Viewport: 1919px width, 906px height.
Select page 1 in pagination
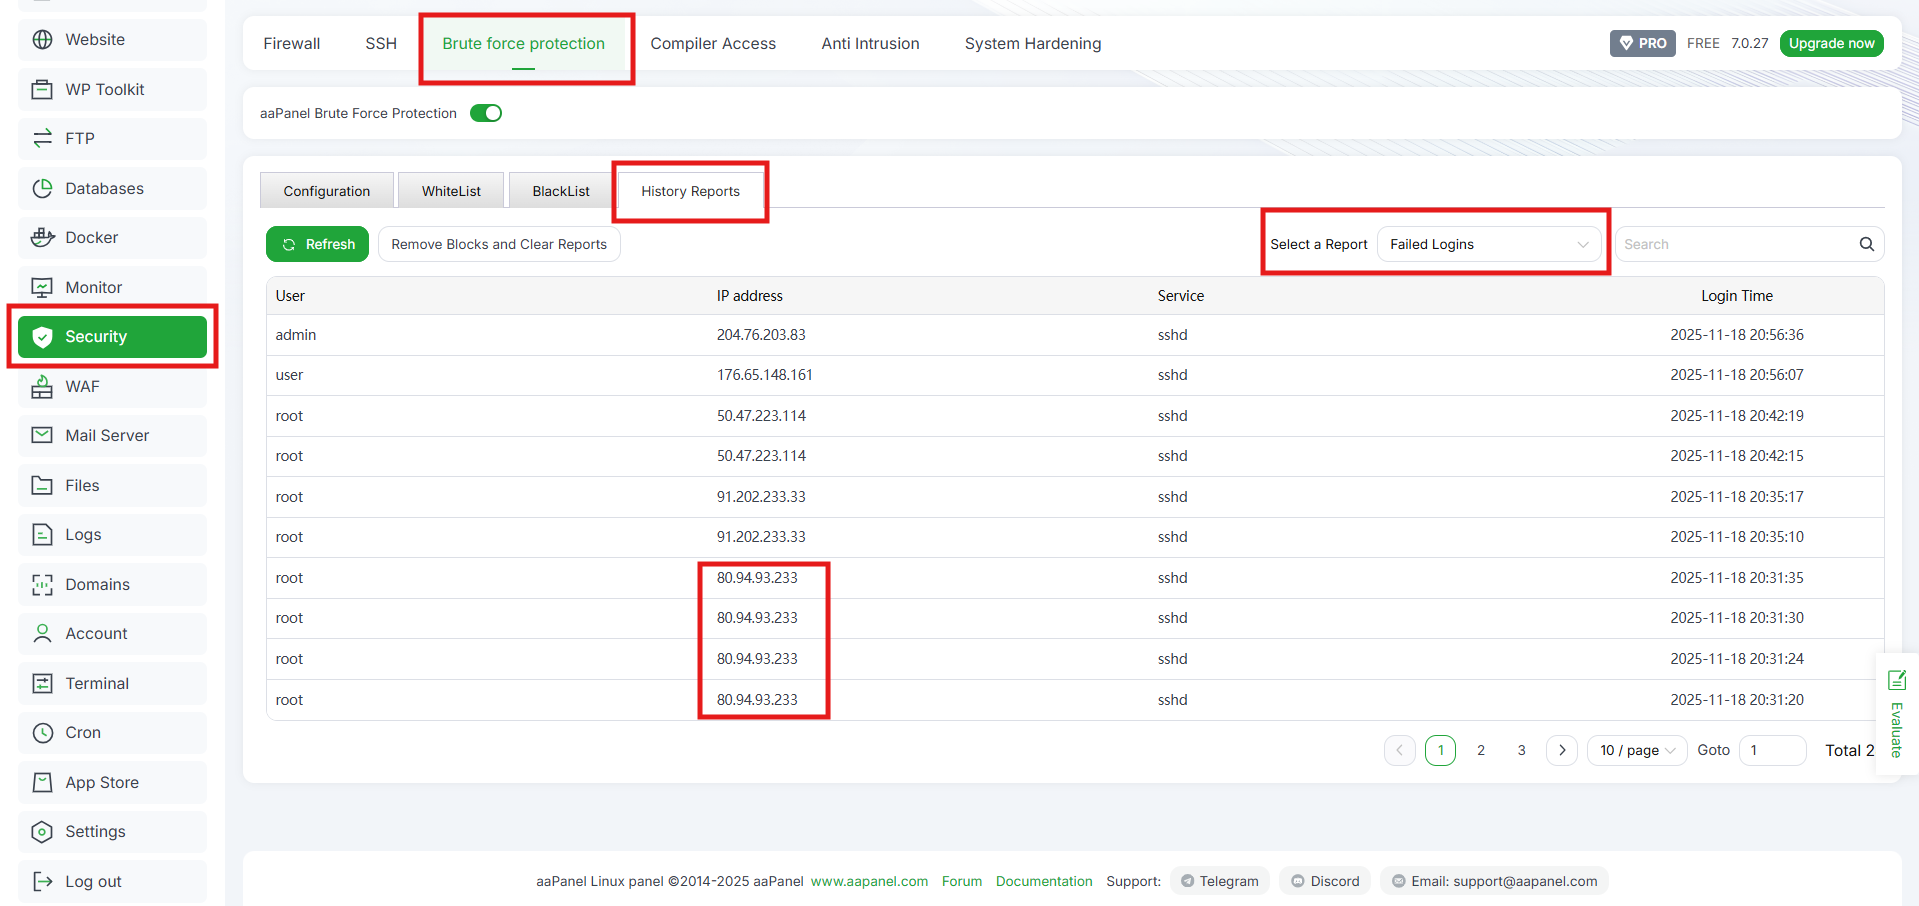(x=1440, y=750)
